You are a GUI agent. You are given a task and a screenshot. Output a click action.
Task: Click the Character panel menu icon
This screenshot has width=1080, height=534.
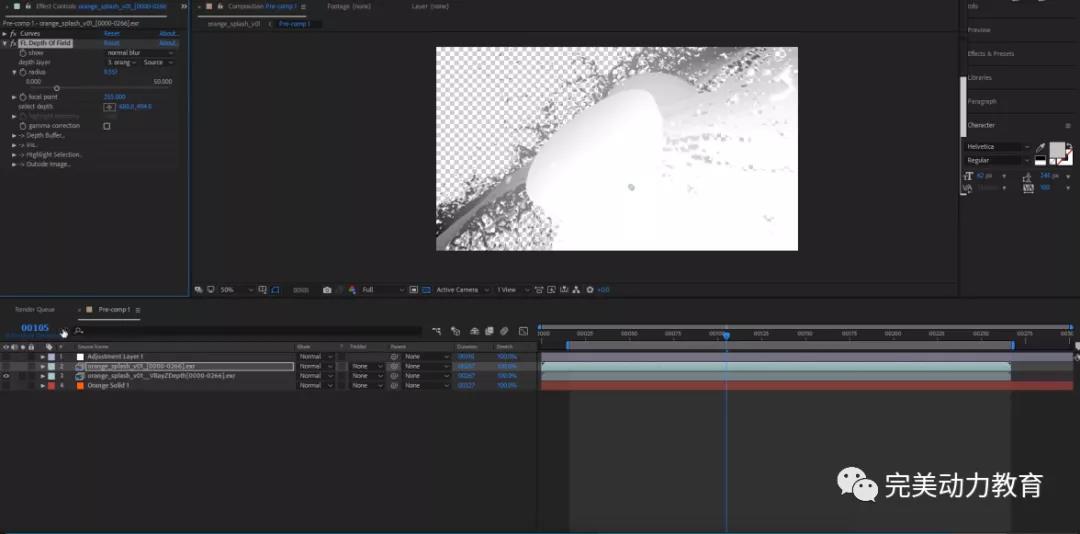[x=1067, y=126]
